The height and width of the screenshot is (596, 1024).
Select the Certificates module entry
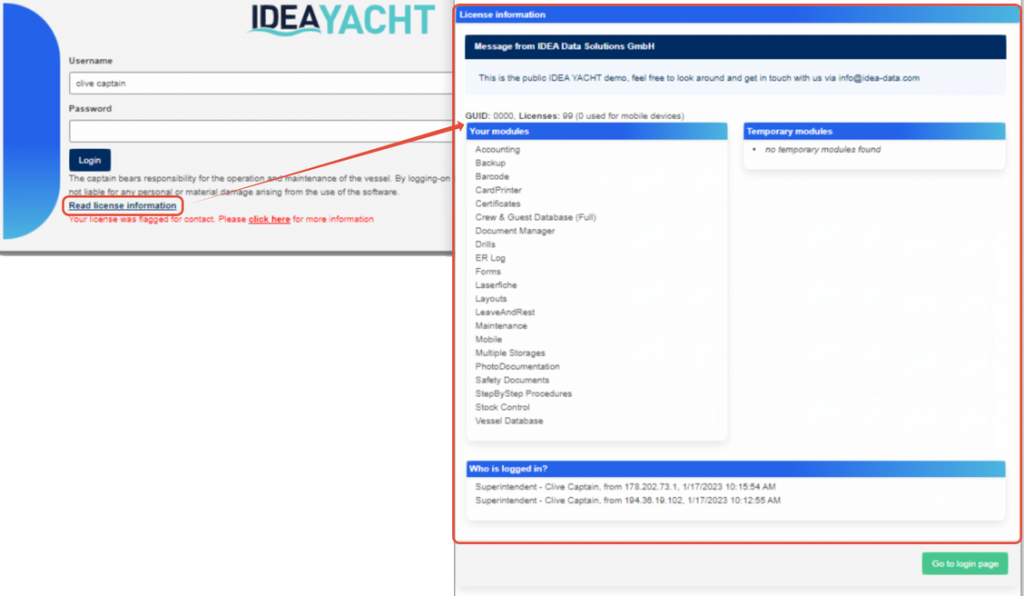(498, 204)
